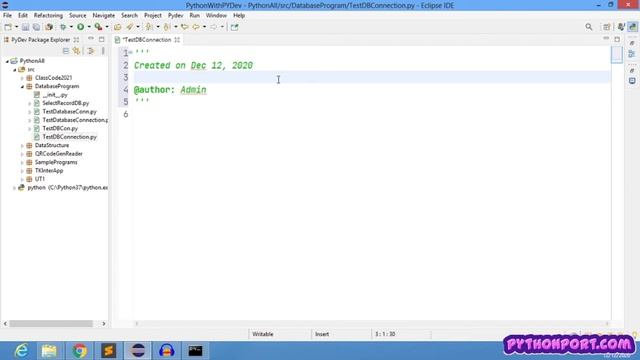This screenshot has width=640, height=360.
Task: Collapse the PythonAll project node
Action: (x=7, y=61)
